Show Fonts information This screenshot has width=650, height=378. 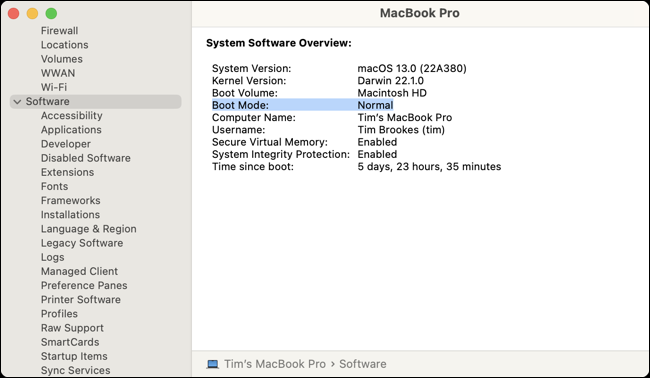pyautogui.click(x=54, y=186)
